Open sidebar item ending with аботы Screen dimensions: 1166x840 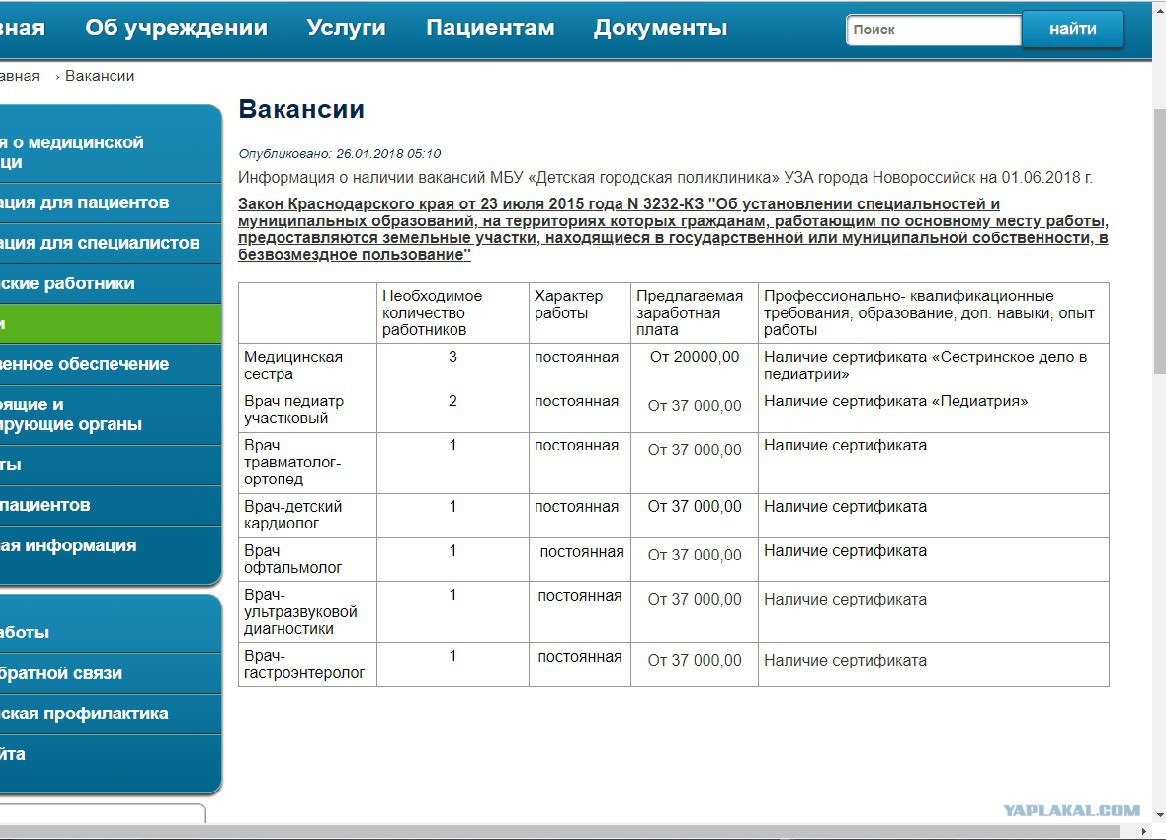tap(110, 632)
